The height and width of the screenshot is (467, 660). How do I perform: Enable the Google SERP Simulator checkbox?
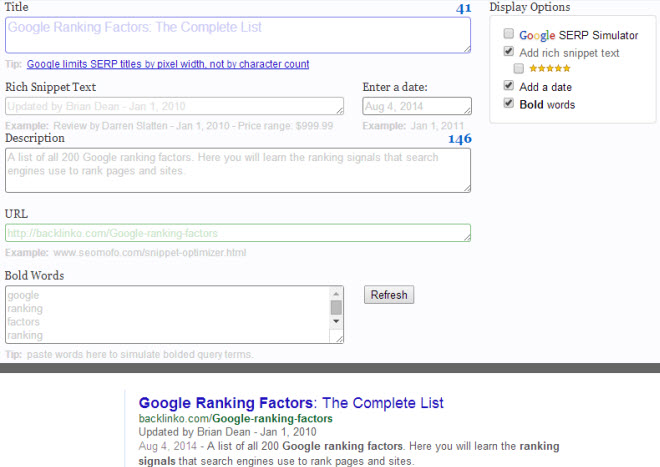(508, 34)
